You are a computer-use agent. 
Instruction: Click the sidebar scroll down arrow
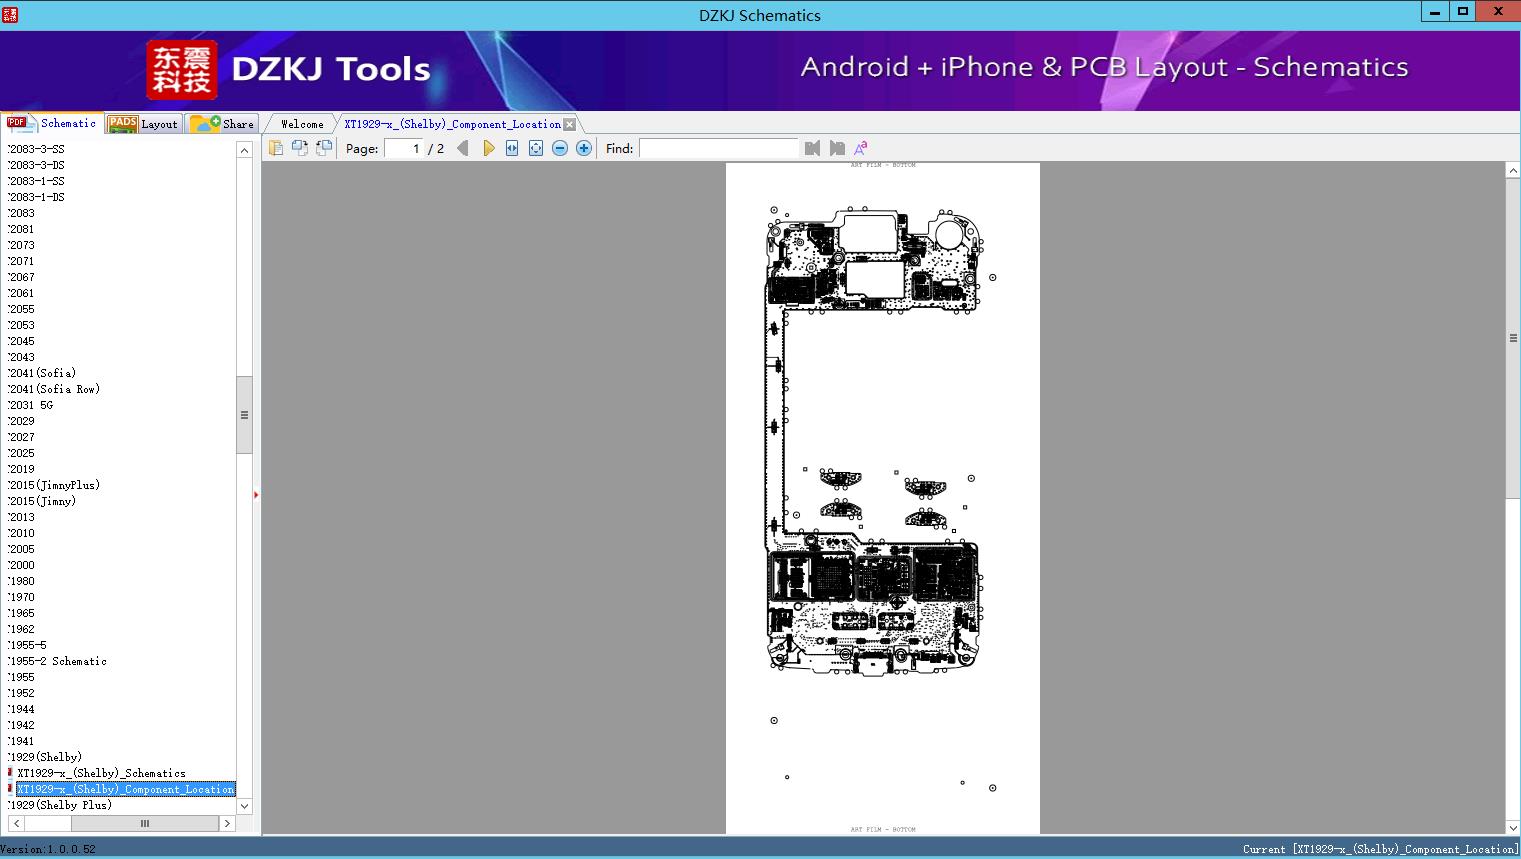(244, 806)
